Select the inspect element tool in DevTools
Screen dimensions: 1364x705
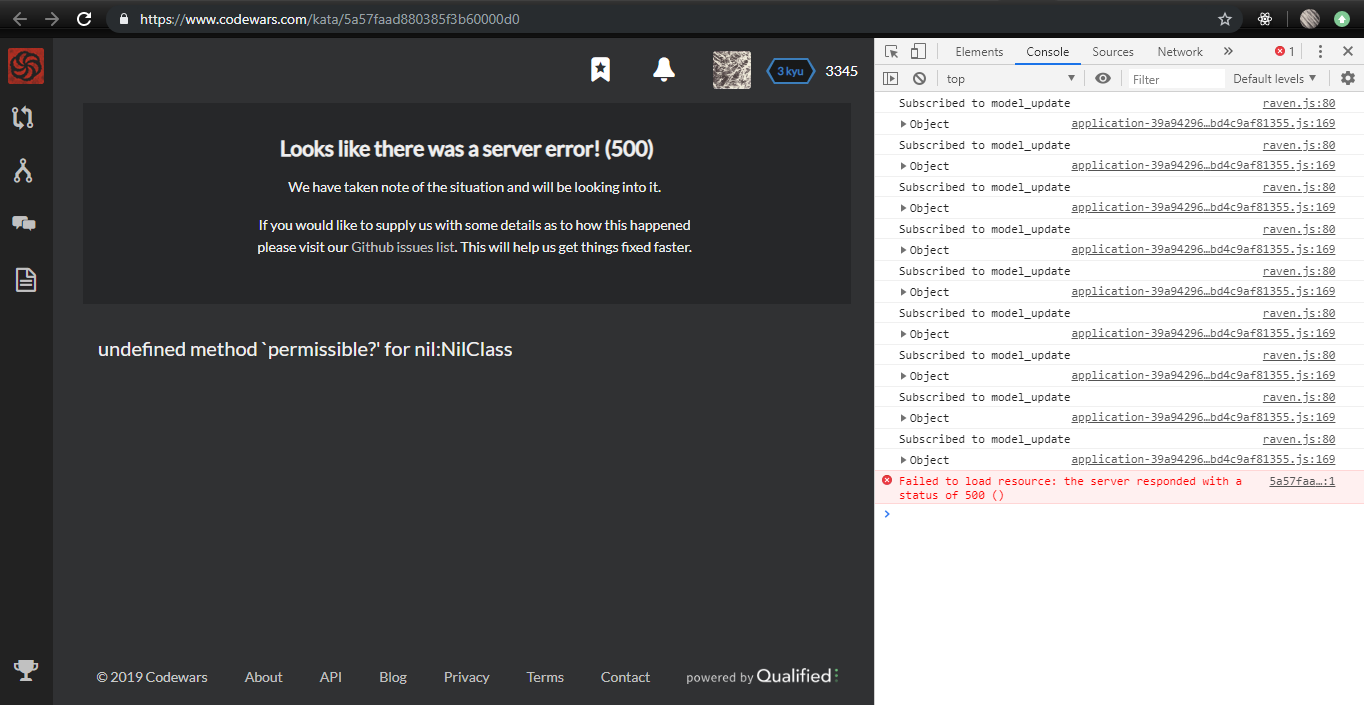coord(890,51)
